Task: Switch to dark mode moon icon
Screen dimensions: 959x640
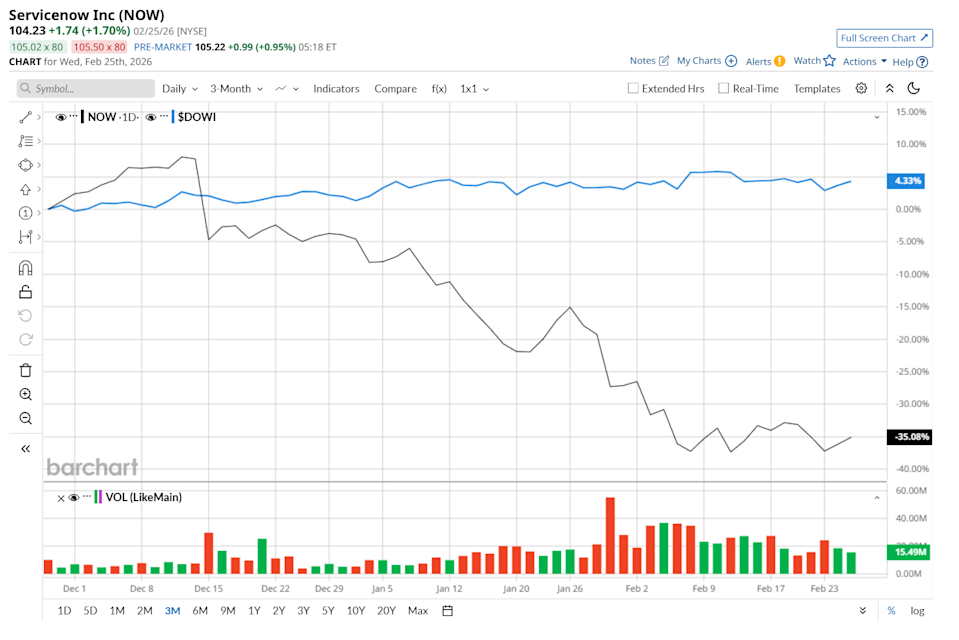Action: point(914,88)
